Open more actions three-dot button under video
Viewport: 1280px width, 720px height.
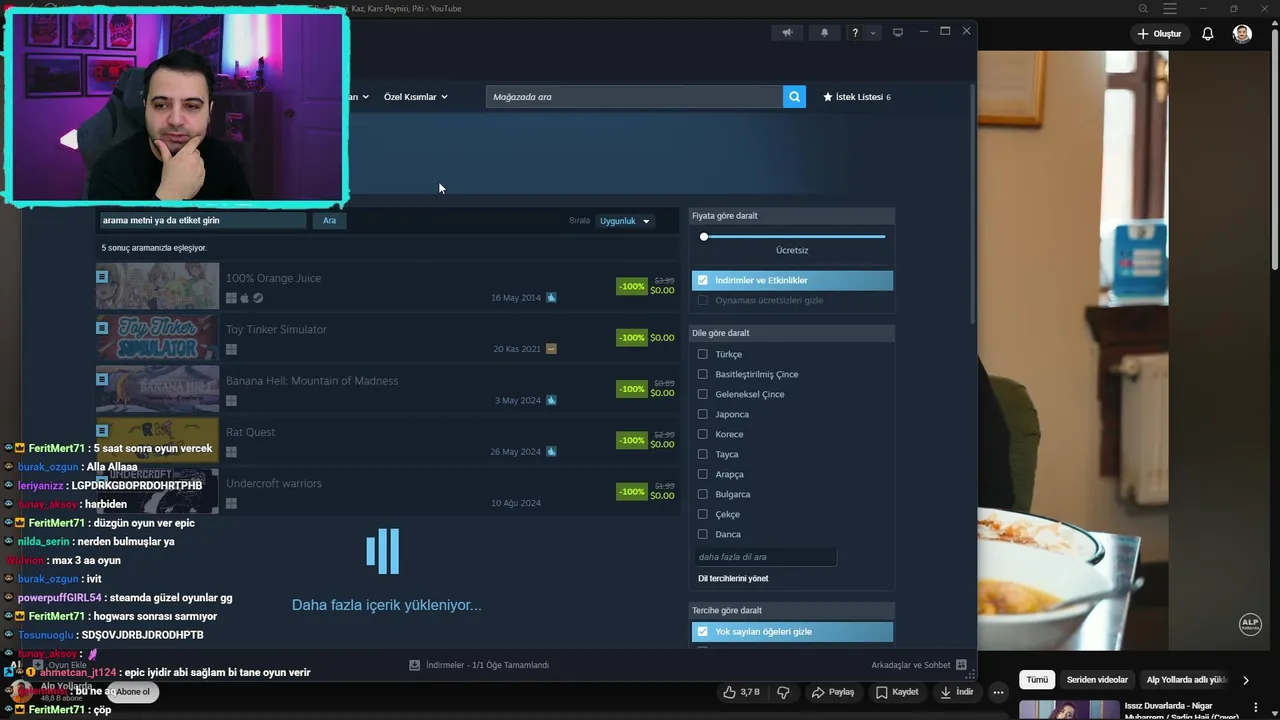point(998,692)
